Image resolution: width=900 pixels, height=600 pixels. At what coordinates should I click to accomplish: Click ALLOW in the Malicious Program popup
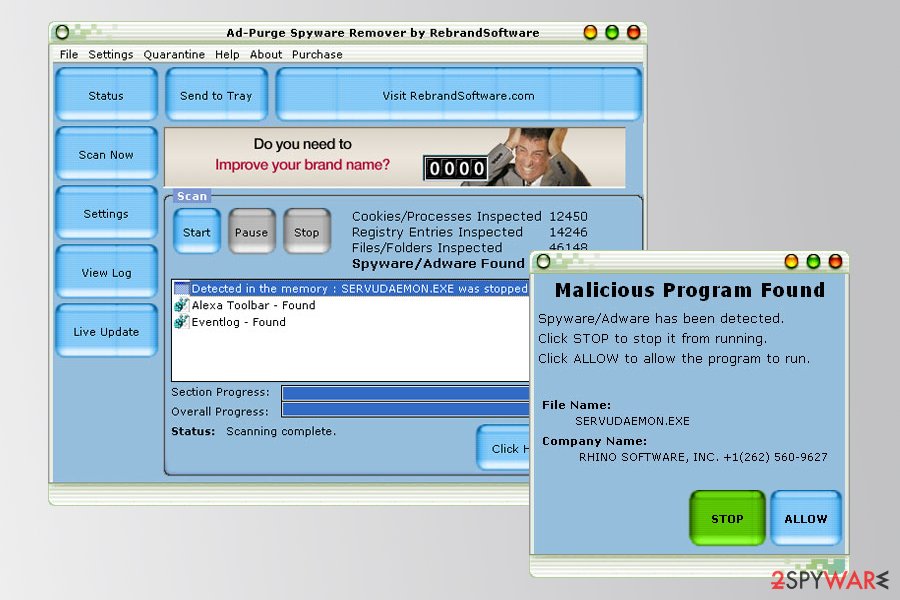pyautogui.click(x=806, y=518)
